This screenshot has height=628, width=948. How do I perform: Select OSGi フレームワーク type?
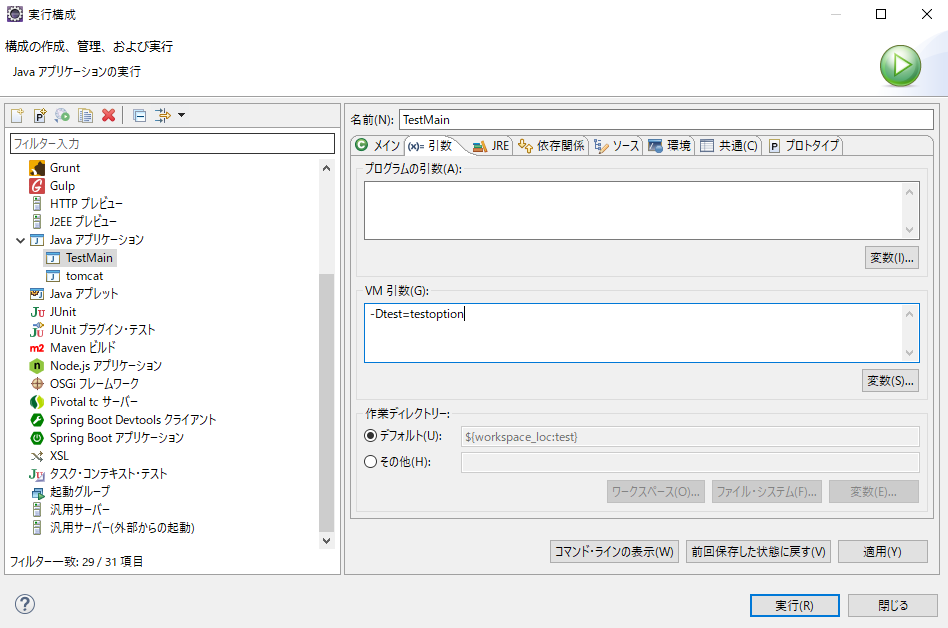[94, 384]
